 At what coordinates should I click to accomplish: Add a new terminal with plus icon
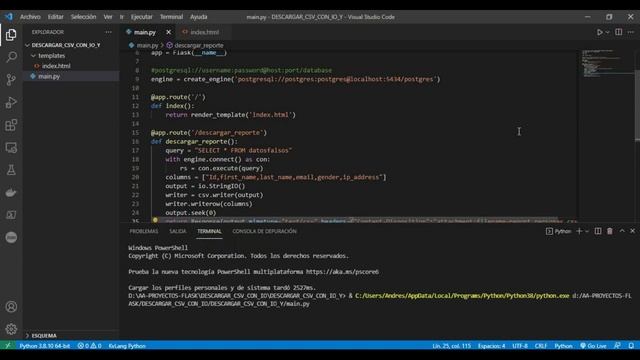point(579,231)
